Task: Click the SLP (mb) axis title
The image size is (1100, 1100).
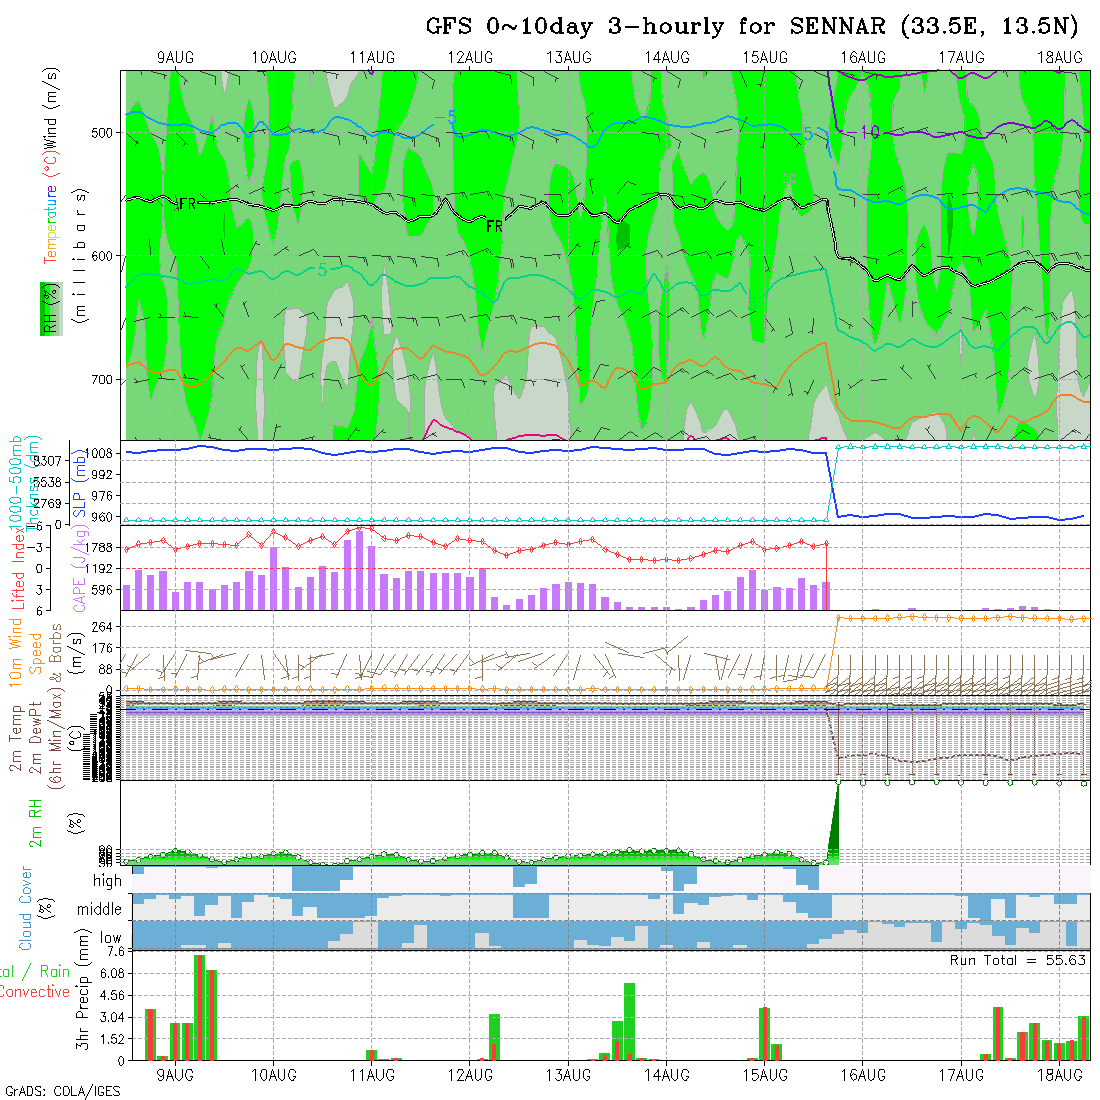Action: 79,483
